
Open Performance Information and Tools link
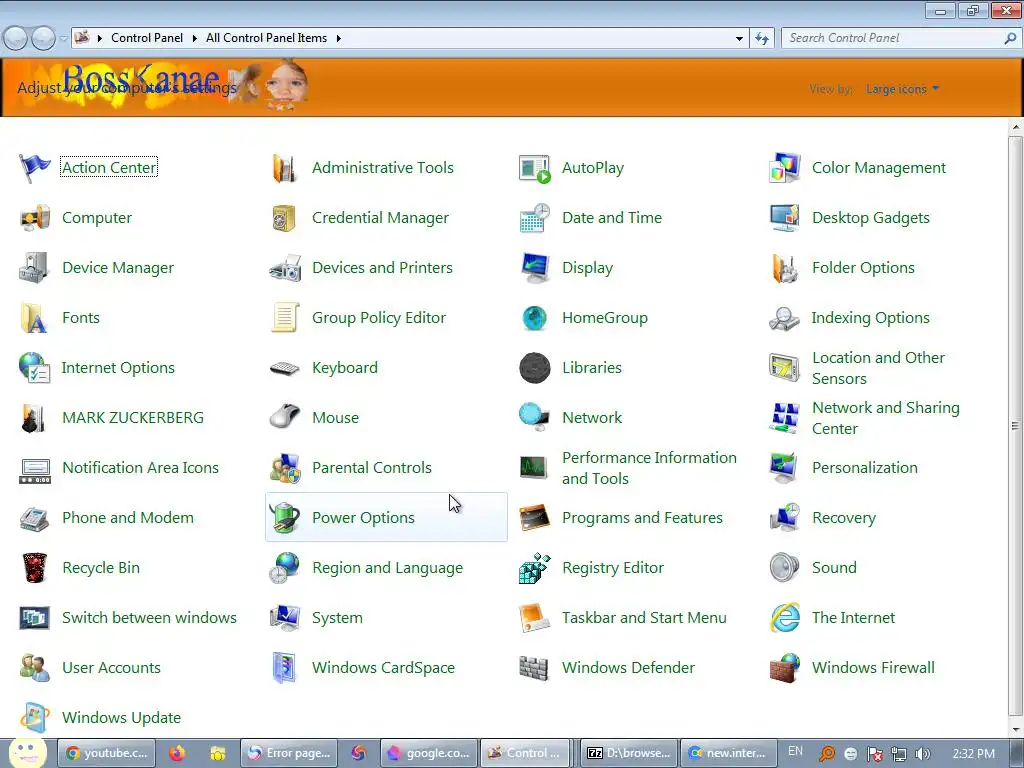[649, 468]
